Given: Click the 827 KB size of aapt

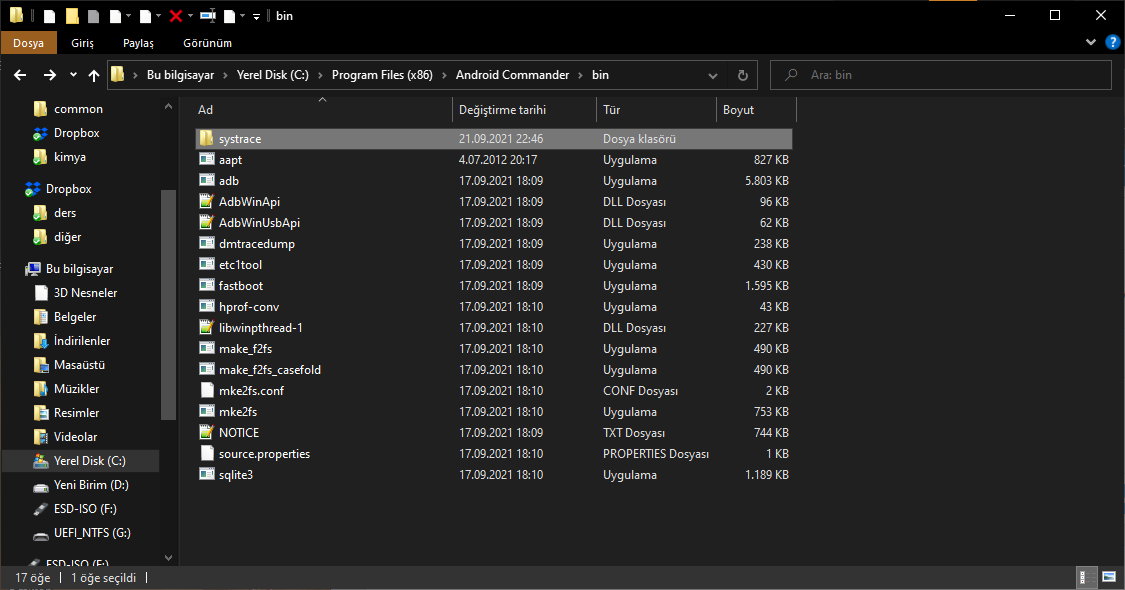Looking at the screenshot, I should point(771,159).
